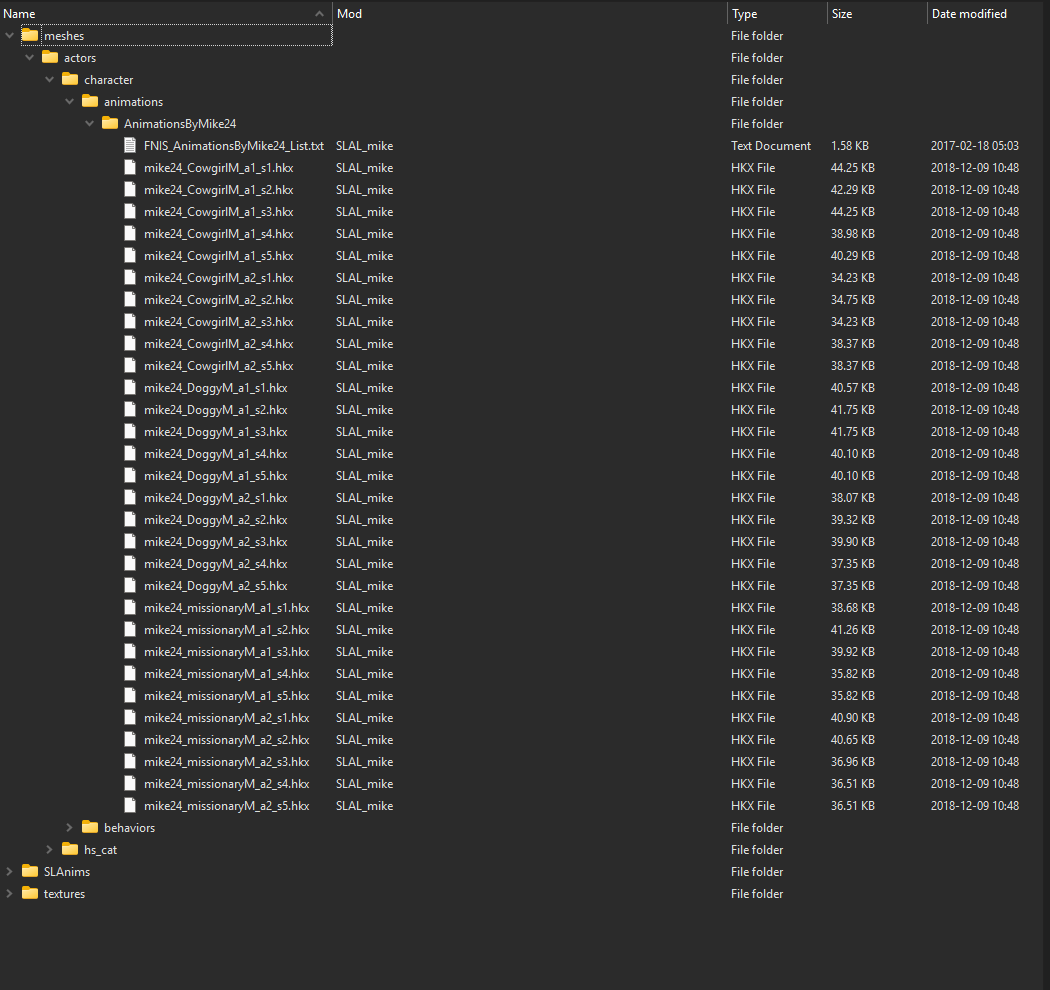Click SLAL_mike mod cell for mike24_missionaryM_a2_s4.hkx
This screenshot has height=990, width=1050.
point(364,784)
